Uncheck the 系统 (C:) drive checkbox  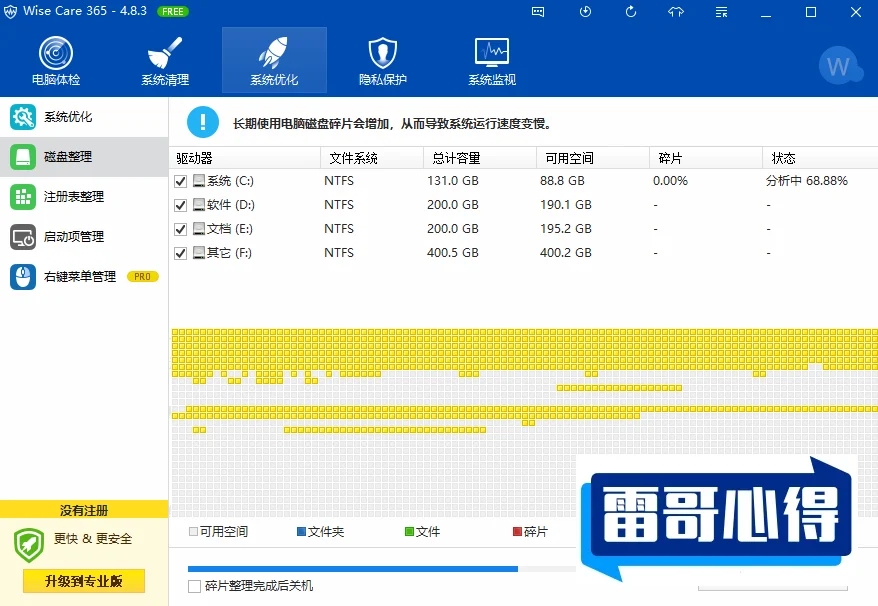(x=180, y=181)
